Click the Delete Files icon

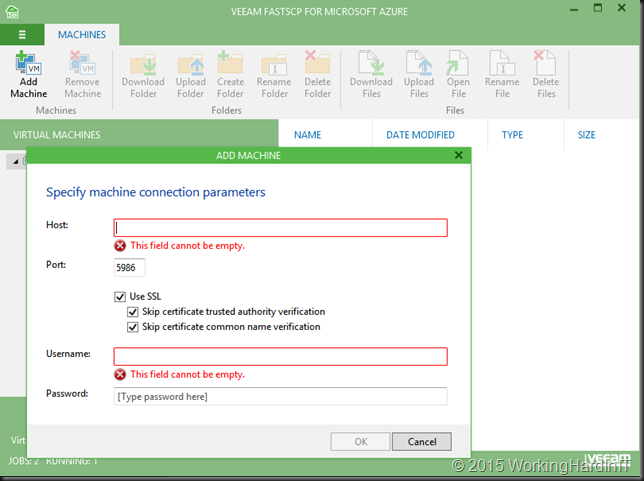545,63
